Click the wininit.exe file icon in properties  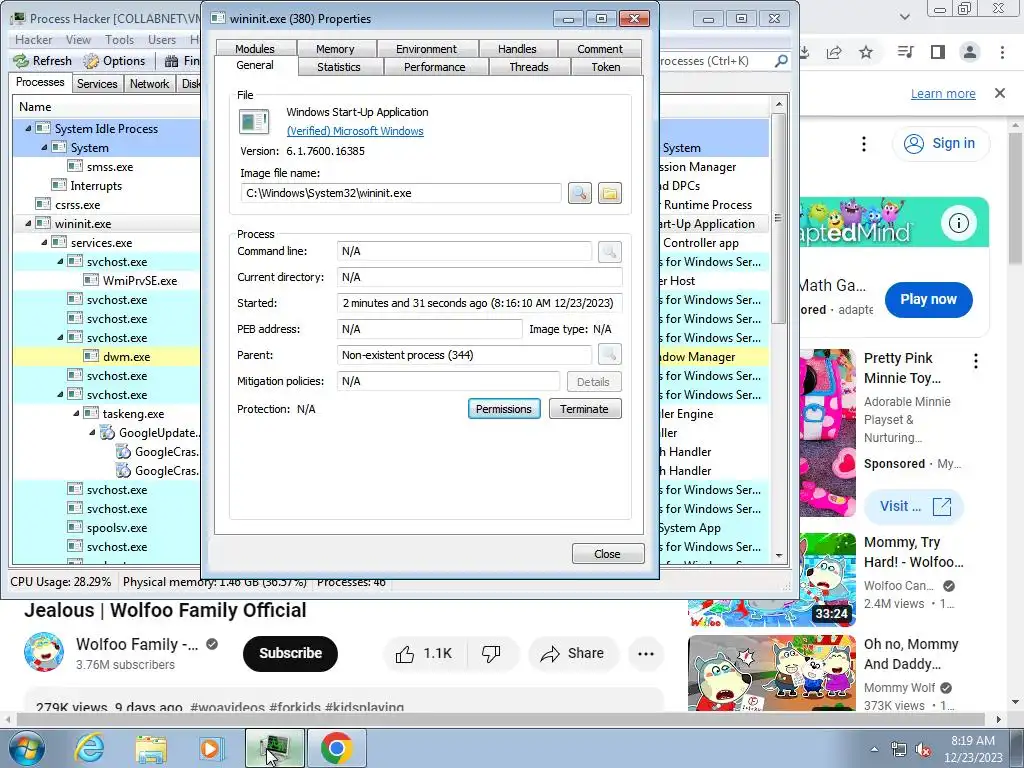click(x=254, y=122)
